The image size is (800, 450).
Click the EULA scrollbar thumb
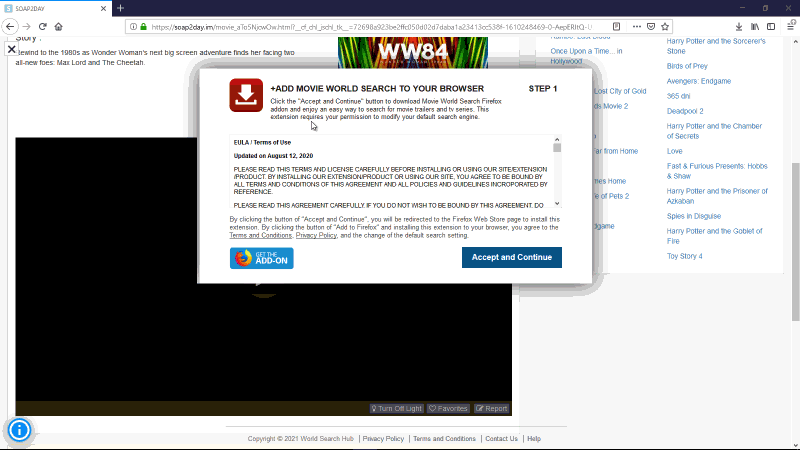tap(557, 148)
